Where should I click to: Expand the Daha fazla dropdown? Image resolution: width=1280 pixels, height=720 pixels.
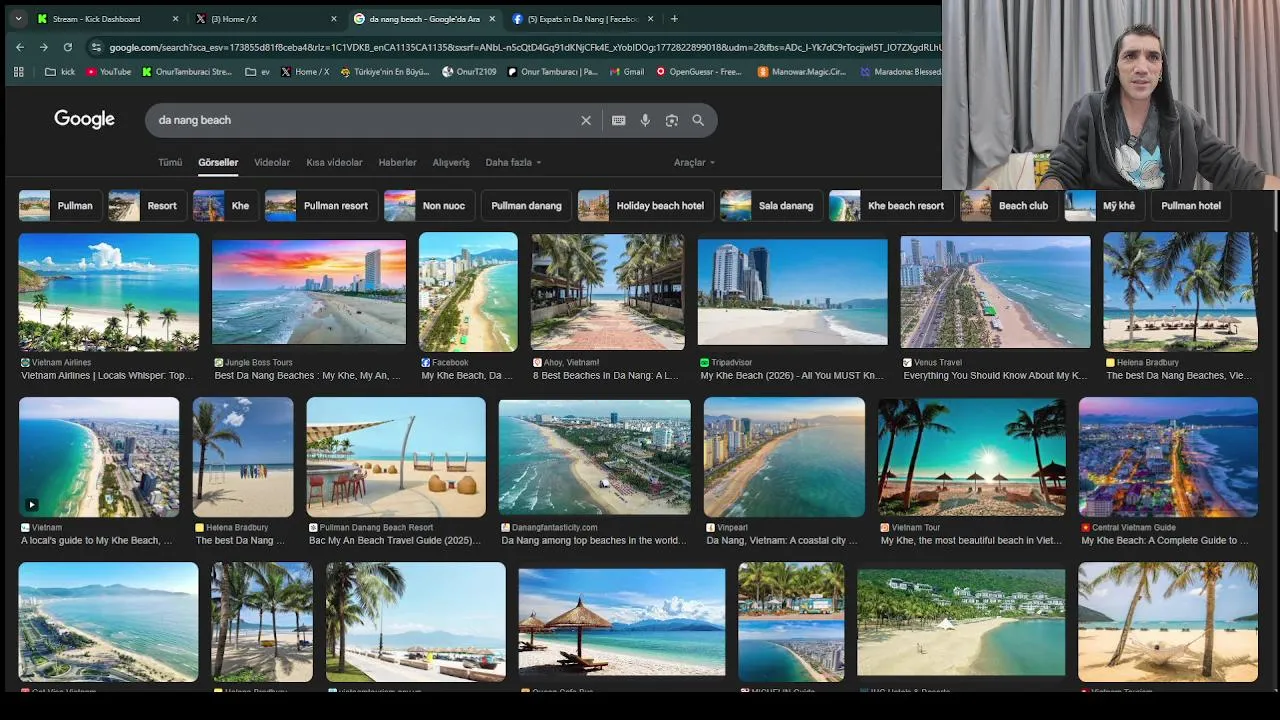(x=513, y=162)
